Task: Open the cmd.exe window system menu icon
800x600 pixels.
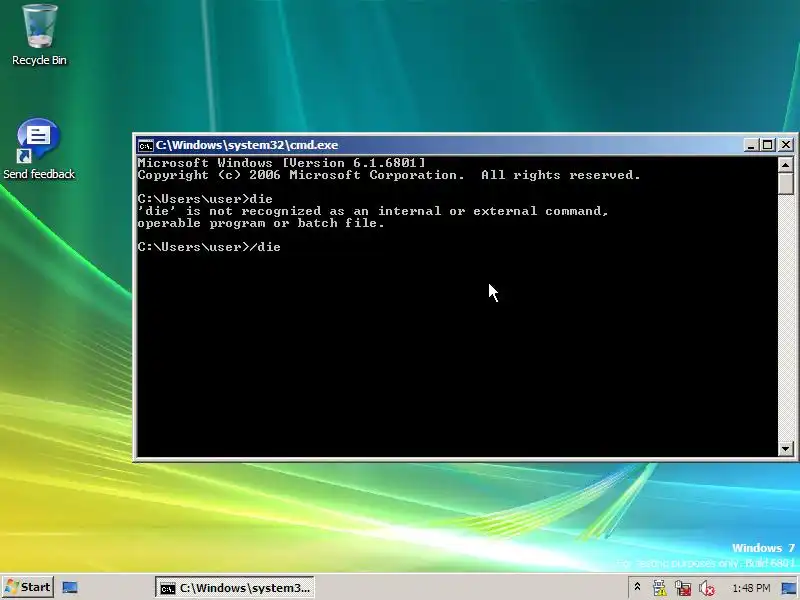Action: click(145, 145)
